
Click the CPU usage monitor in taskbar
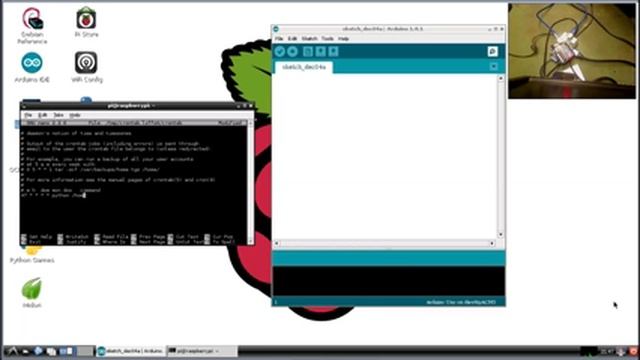pyautogui.click(x=588, y=351)
